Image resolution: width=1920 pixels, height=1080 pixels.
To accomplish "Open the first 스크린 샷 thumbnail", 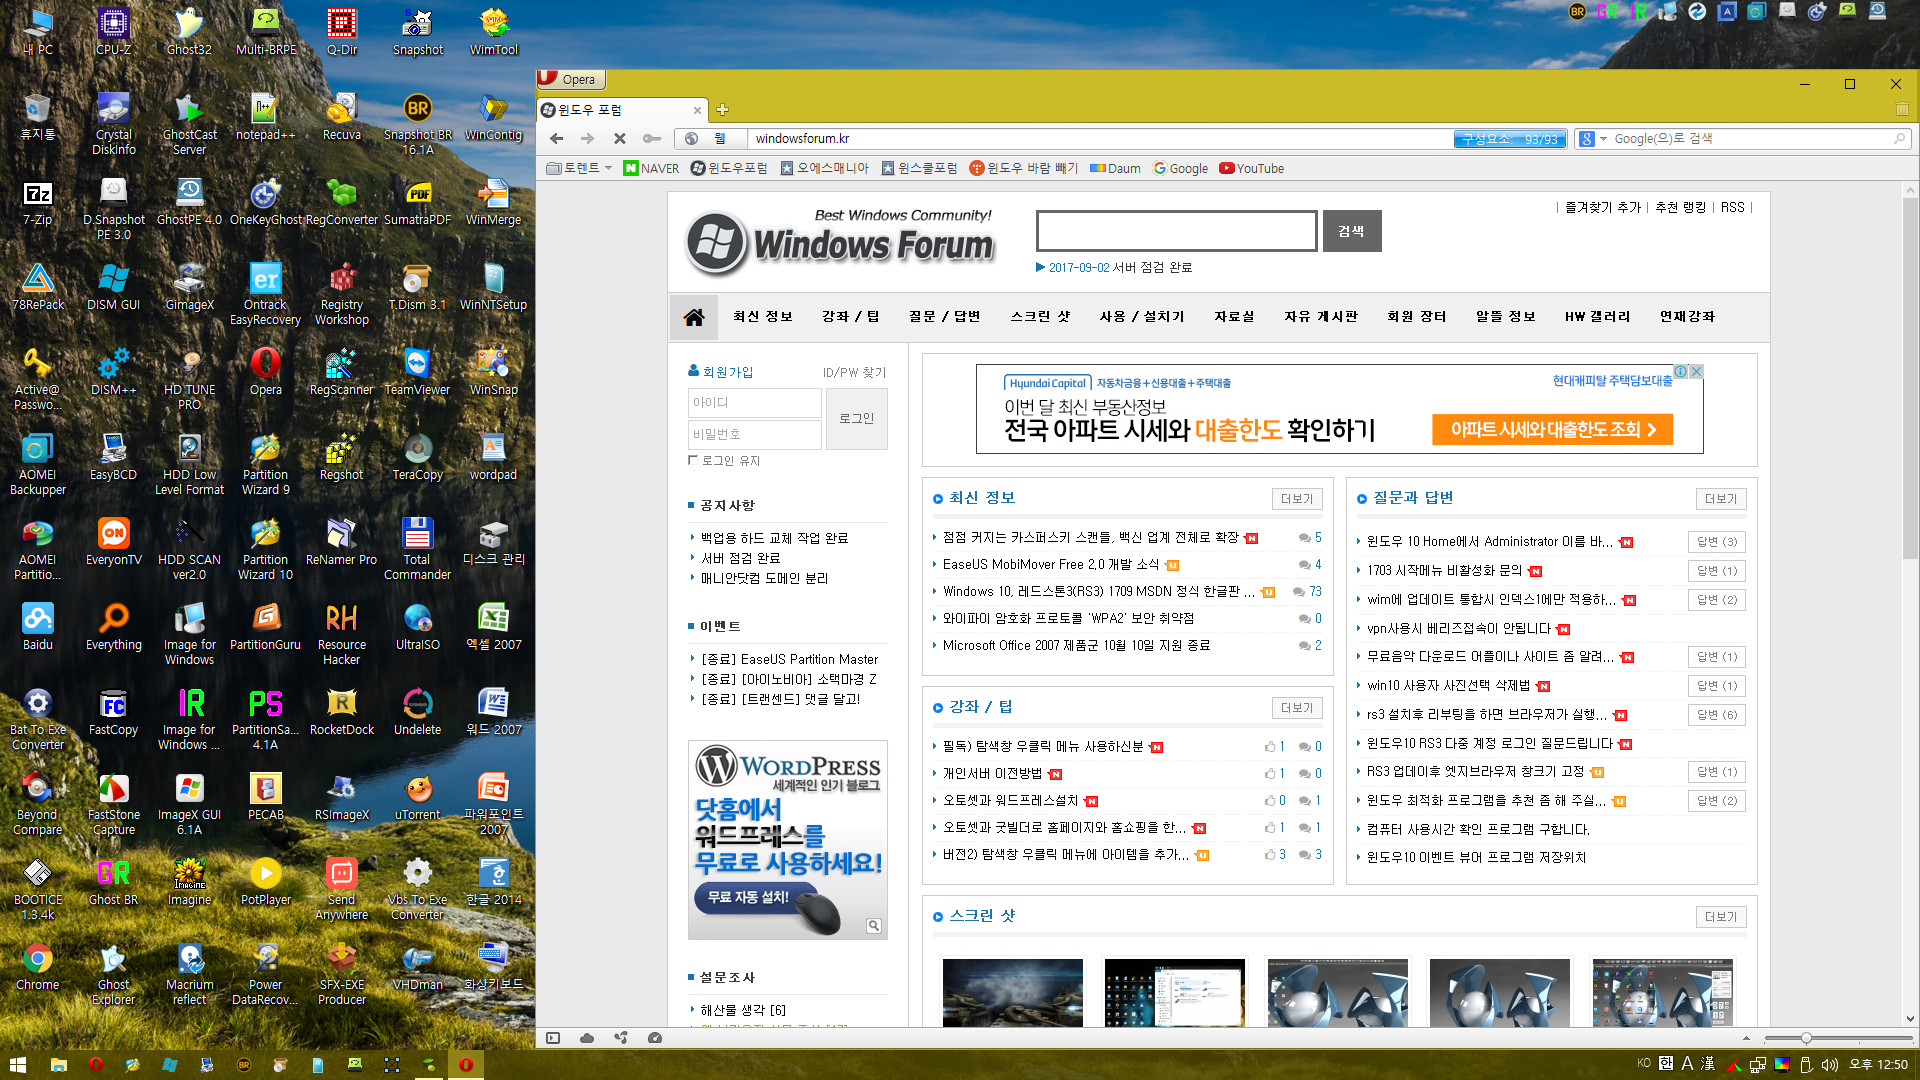I will point(1012,992).
